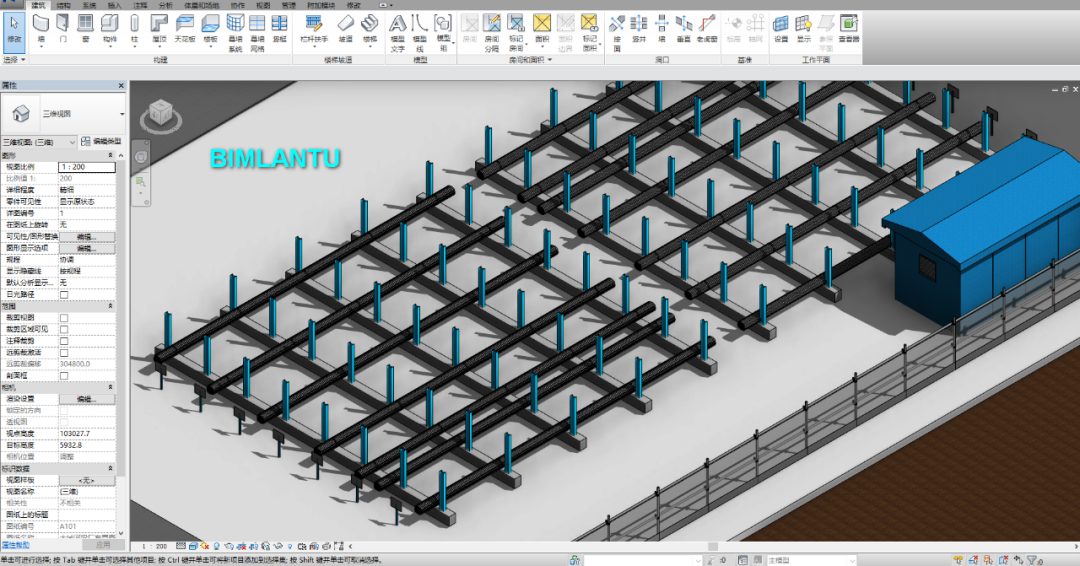The height and width of the screenshot is (566, 1080).
Task: Choose the Model Group (模型组) tool
Action: coord(443,33)
